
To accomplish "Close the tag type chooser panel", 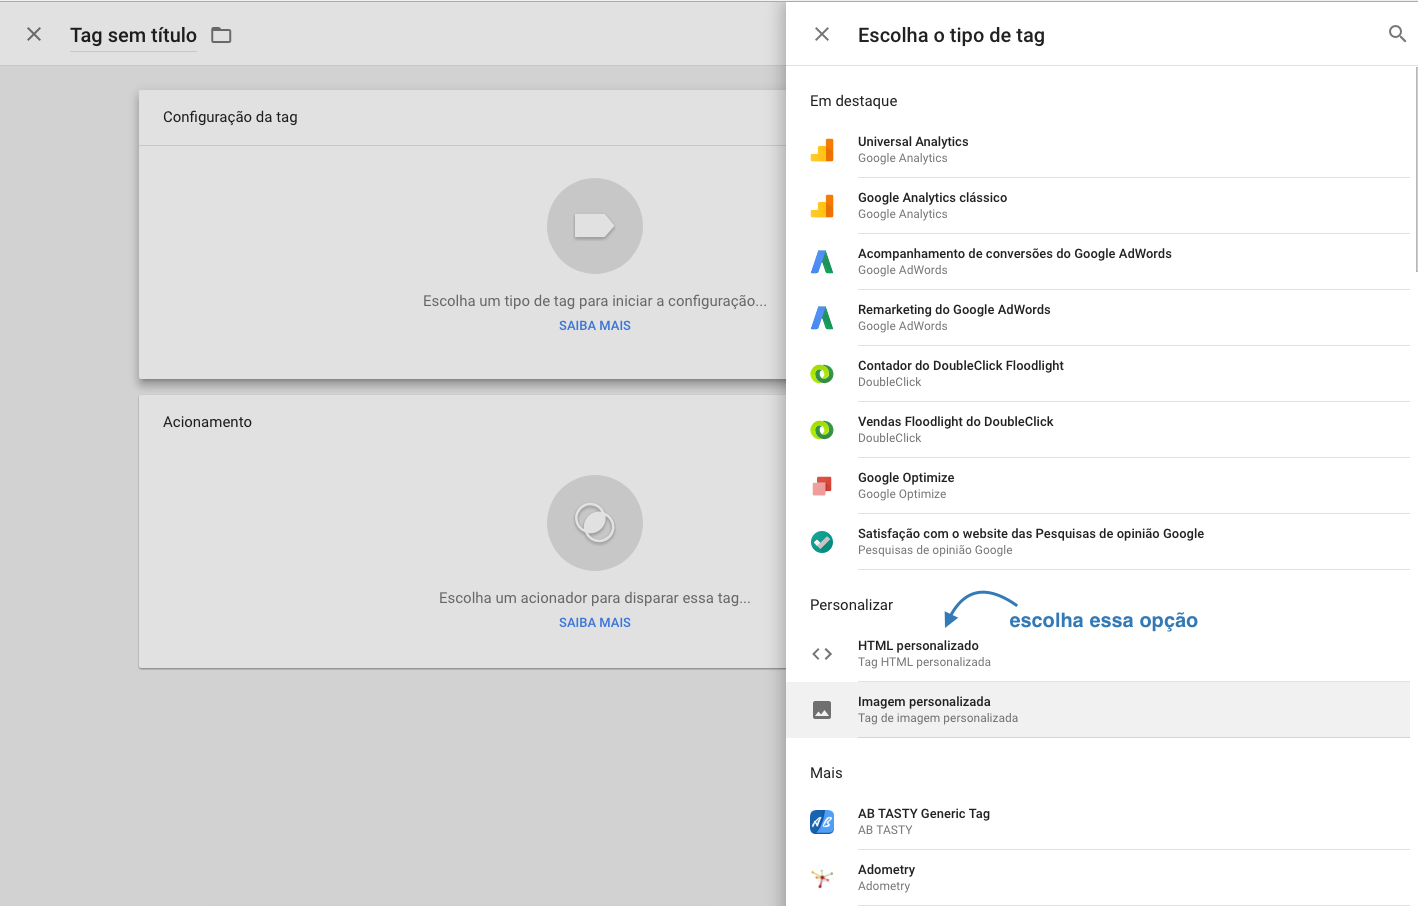I will click(x=822, y=34).
